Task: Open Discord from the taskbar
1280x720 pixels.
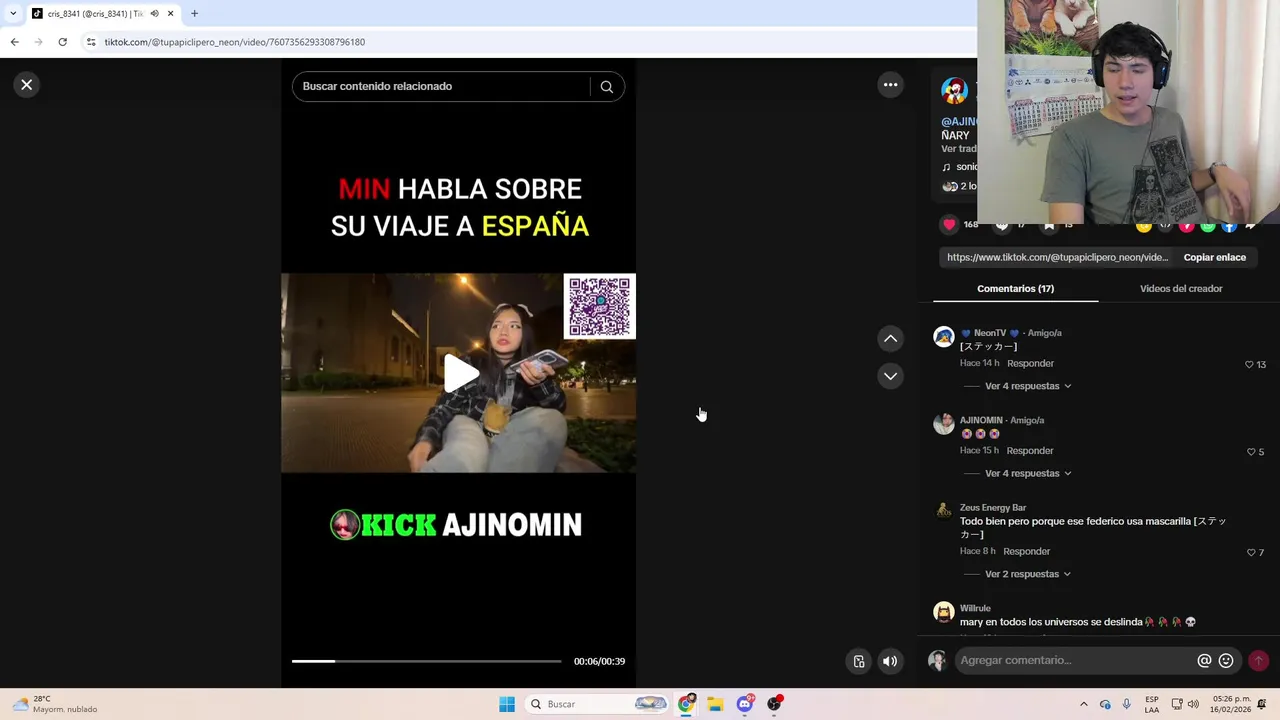Action: click(x=745, y=704)
